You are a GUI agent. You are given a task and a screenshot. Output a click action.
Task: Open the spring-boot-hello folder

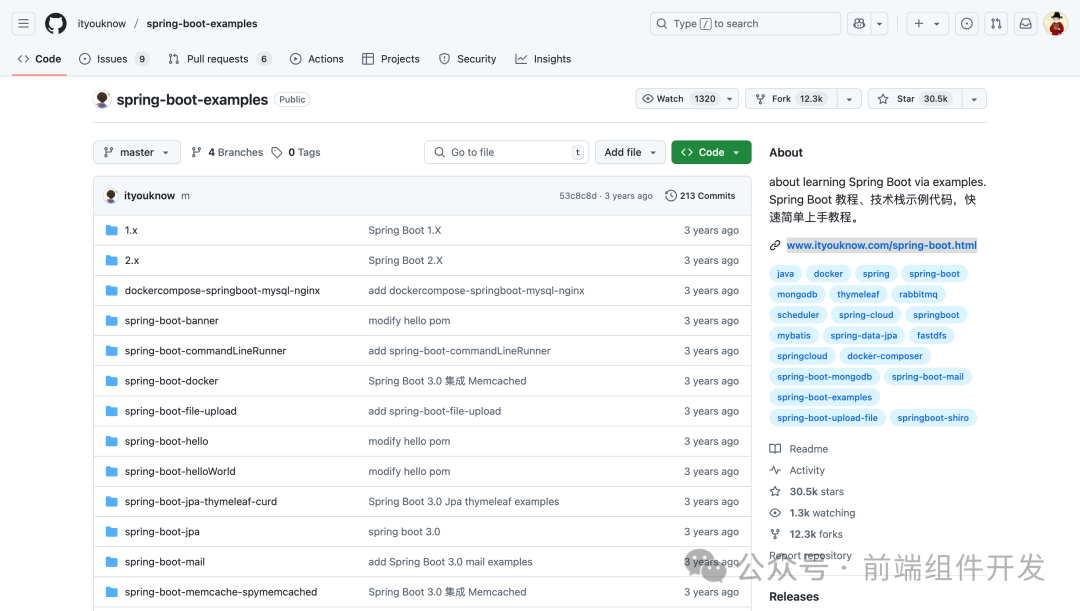click(x=166, y=441)
